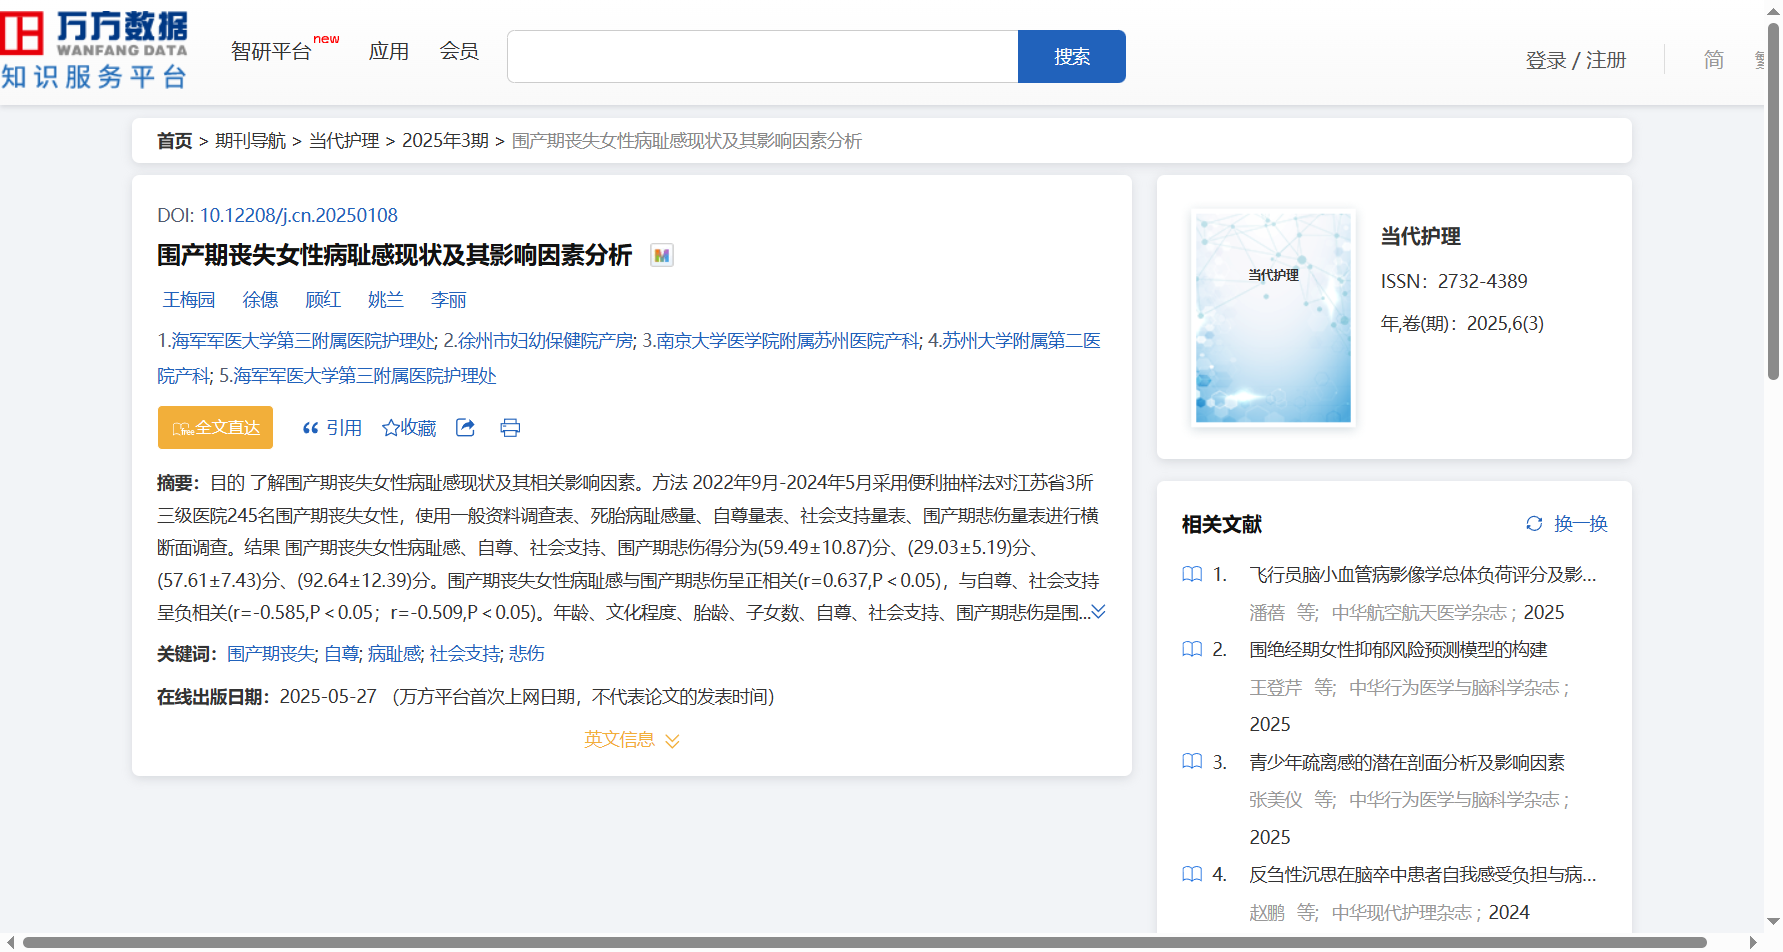Click the Wanfang Data logo
Screen dimensions: 1783x952
[x=95, y=50]
